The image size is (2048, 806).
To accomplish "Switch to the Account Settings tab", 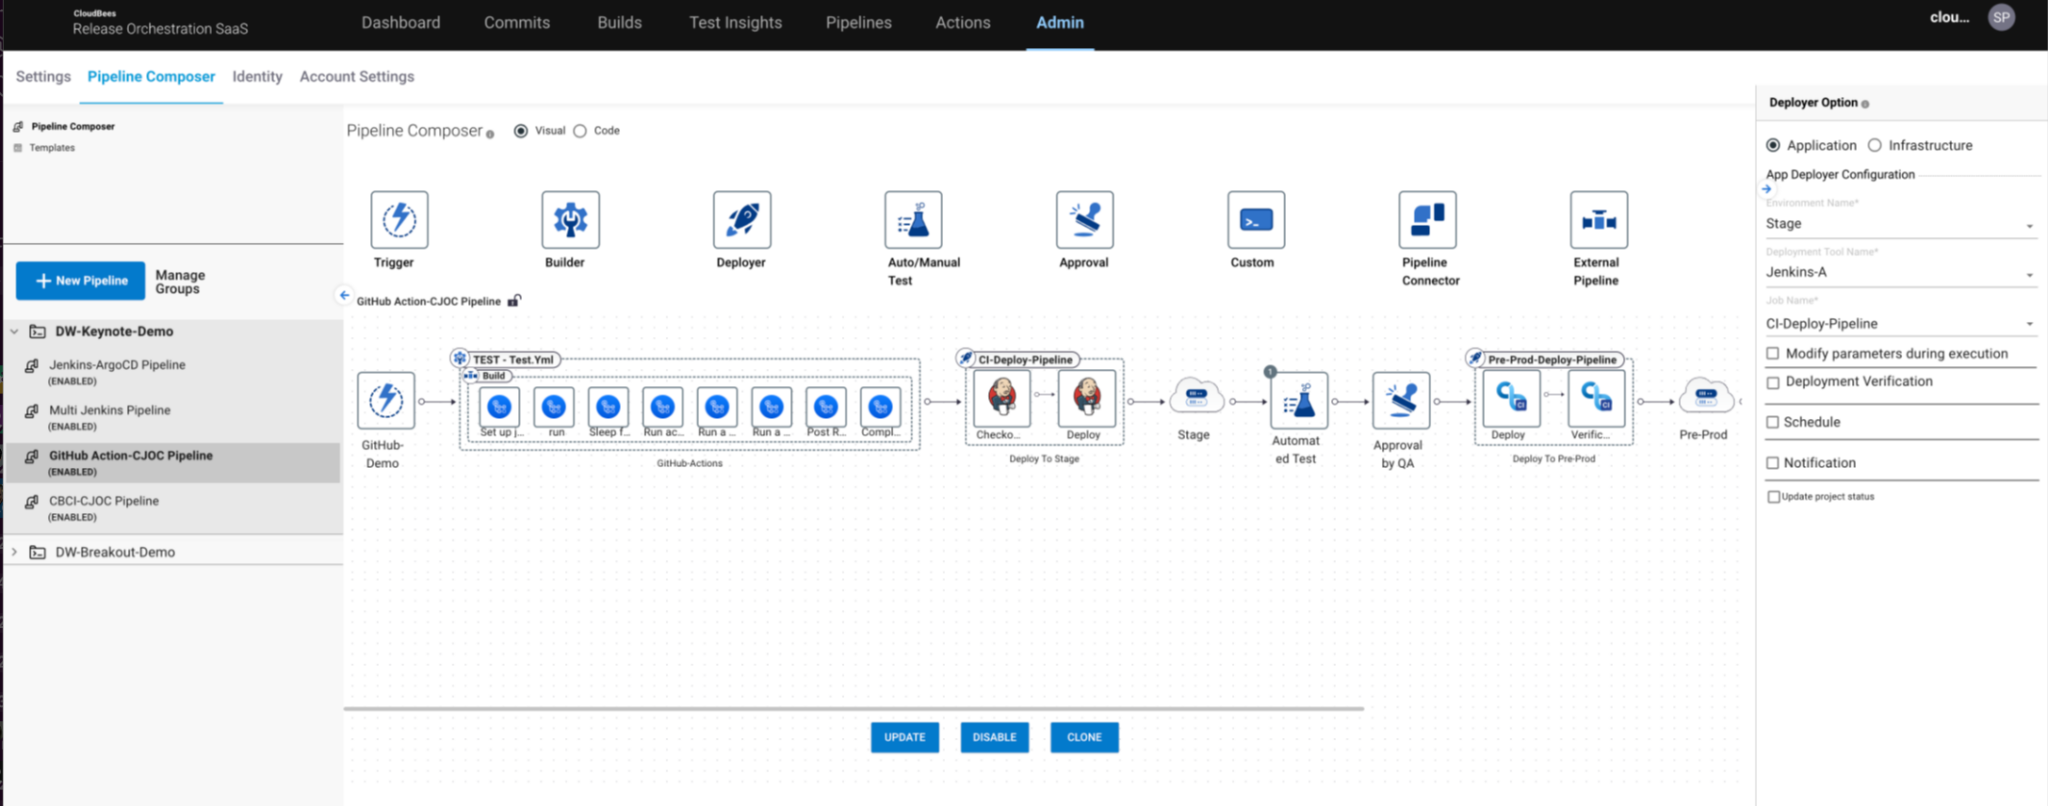I will pyautogui.click(x=357, y=76).
